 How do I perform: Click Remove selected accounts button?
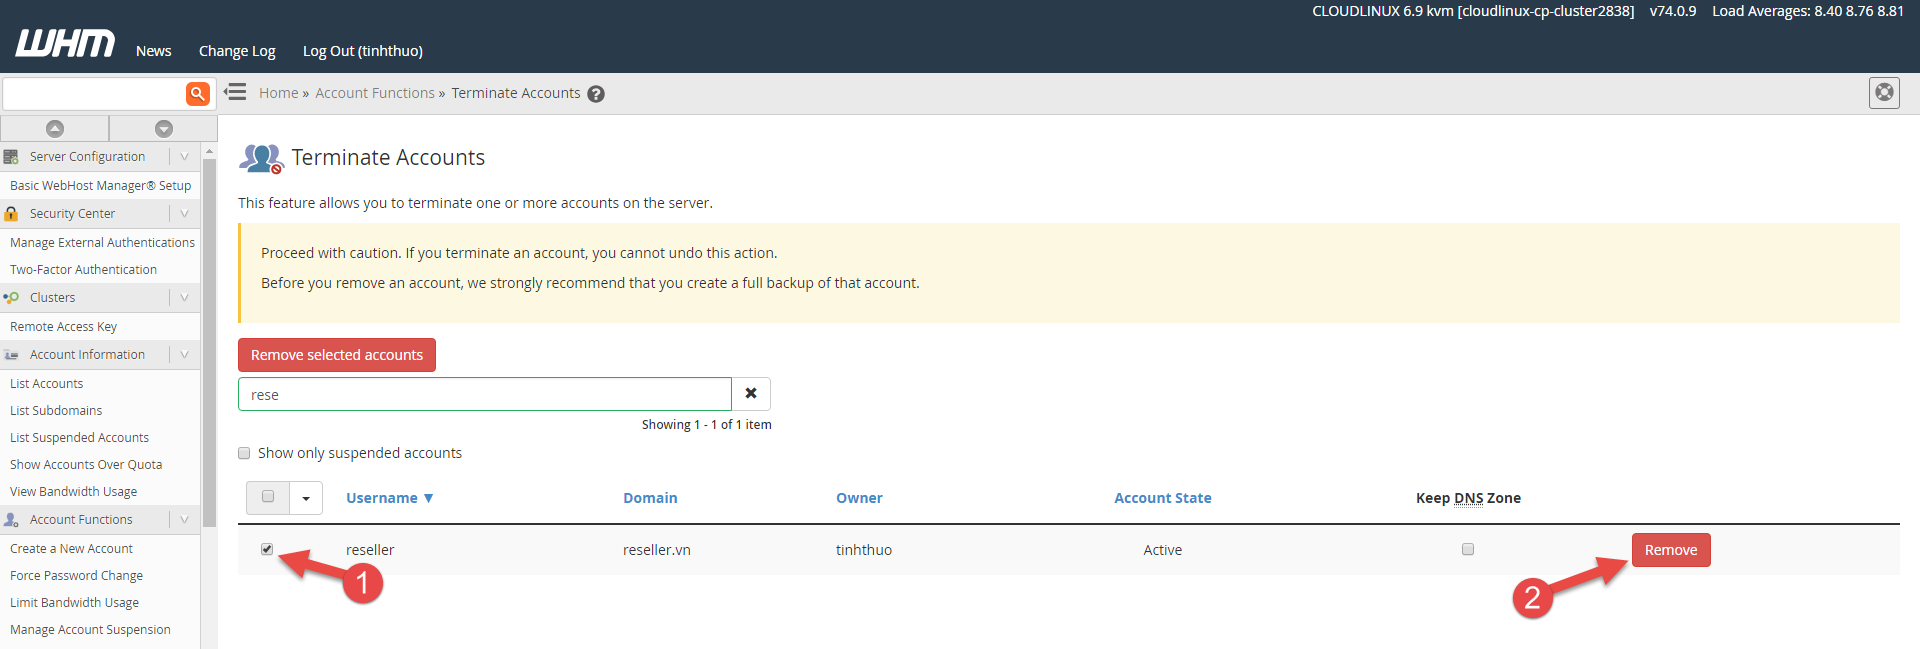[x=337, y=355]
